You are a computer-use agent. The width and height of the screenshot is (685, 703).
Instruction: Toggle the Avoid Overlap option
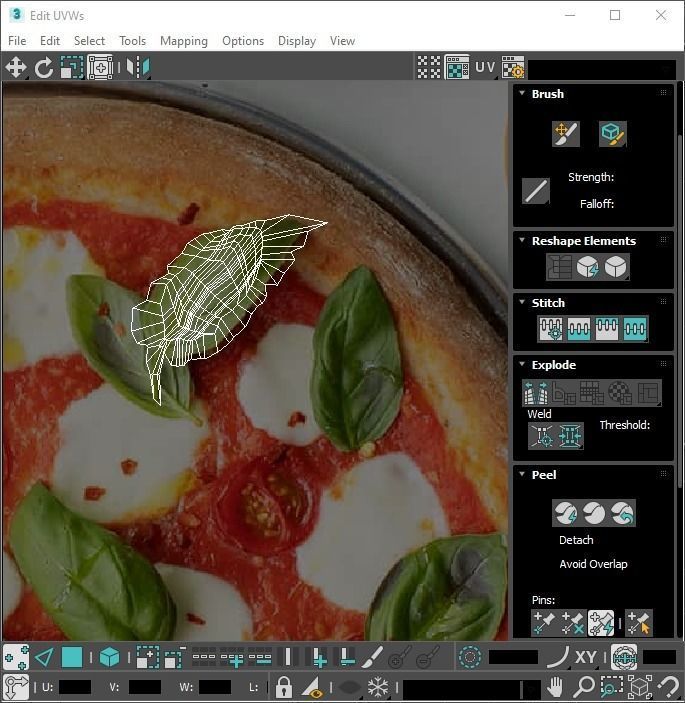coord(593,564)
